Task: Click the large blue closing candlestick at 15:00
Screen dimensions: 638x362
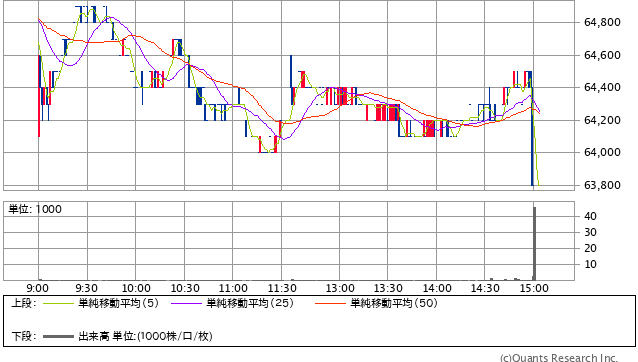Action: click(x=532, y=129)
